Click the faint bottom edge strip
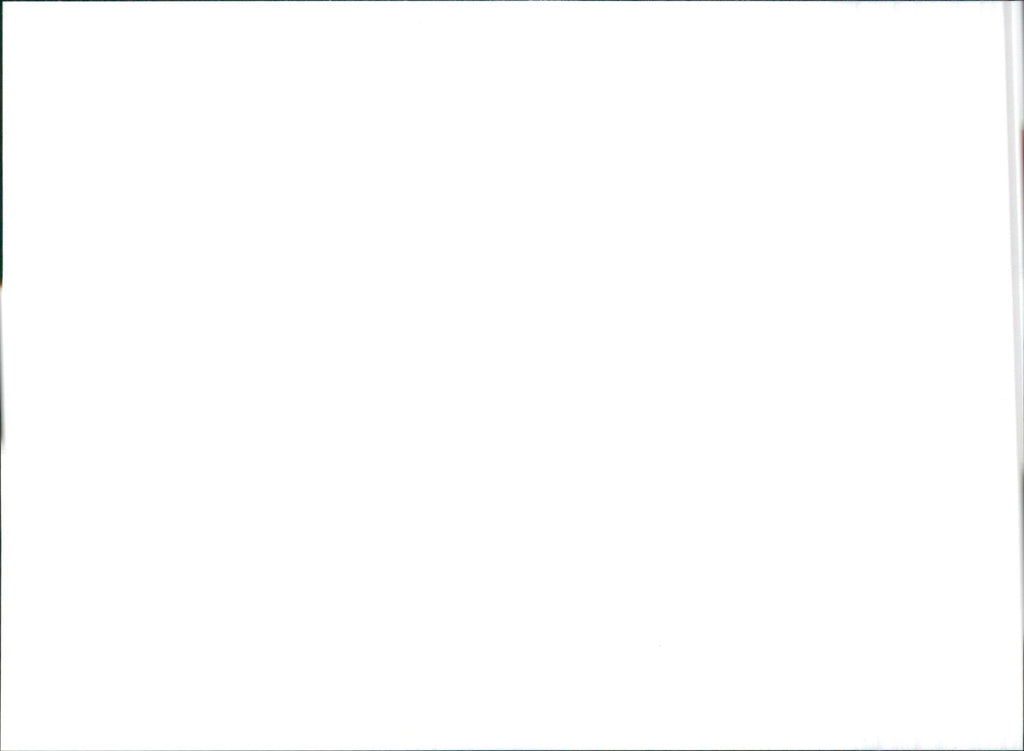This screenshot has height=751, width=1024. coord(512,749)
